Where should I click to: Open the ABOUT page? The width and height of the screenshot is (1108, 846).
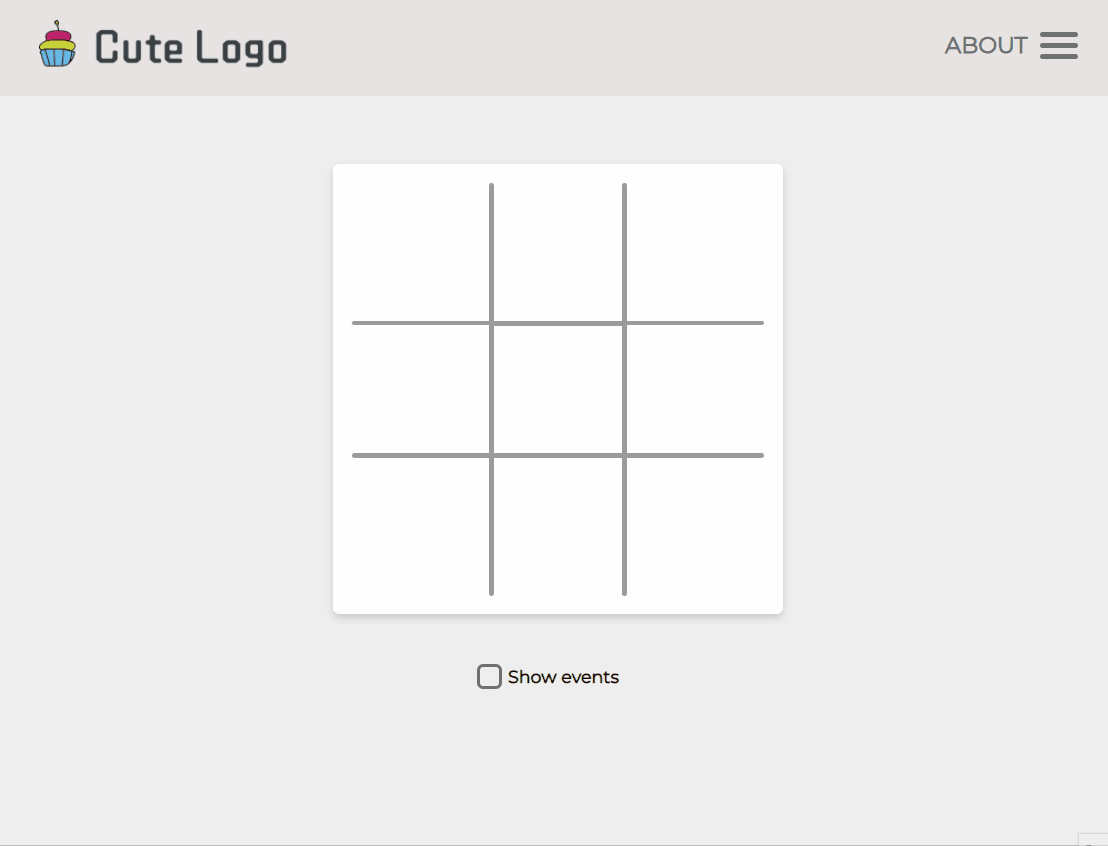coord(986,46)
